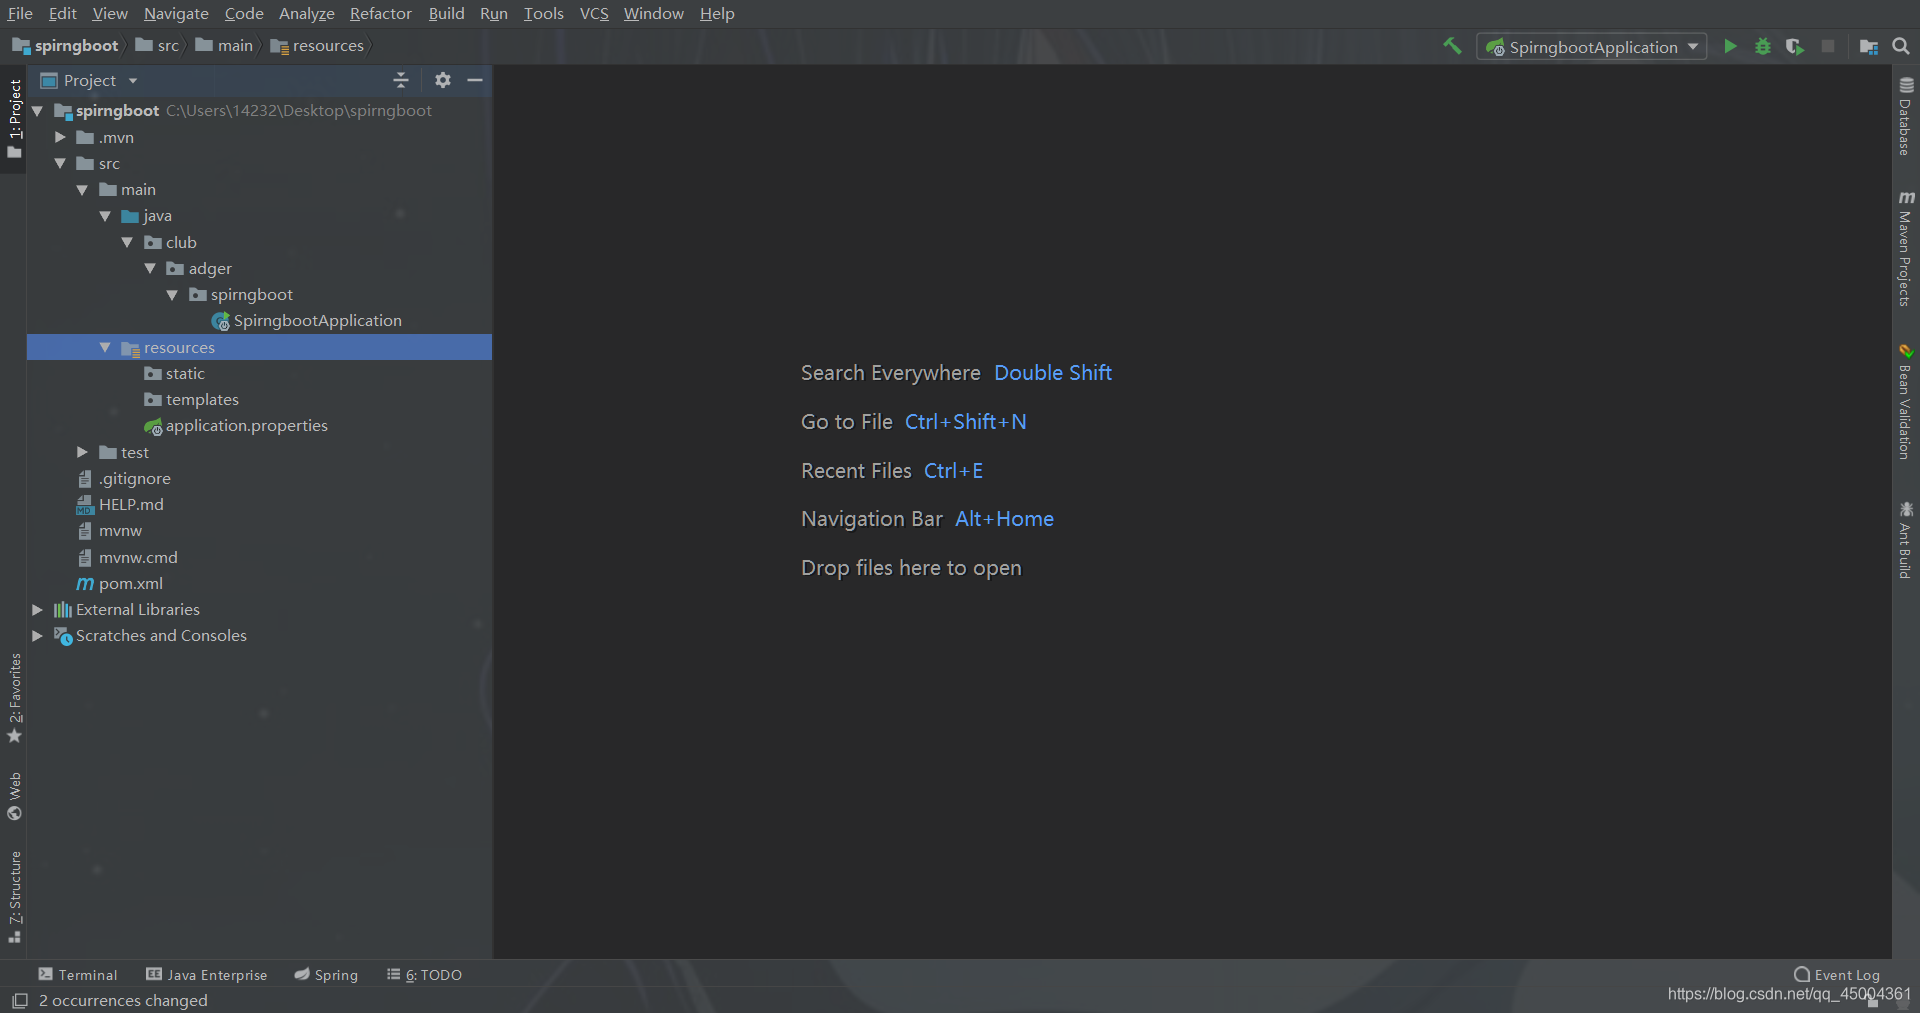Screen dimensions: 1920x1013
Task: Select the static folder
Action: pos(185,373)
